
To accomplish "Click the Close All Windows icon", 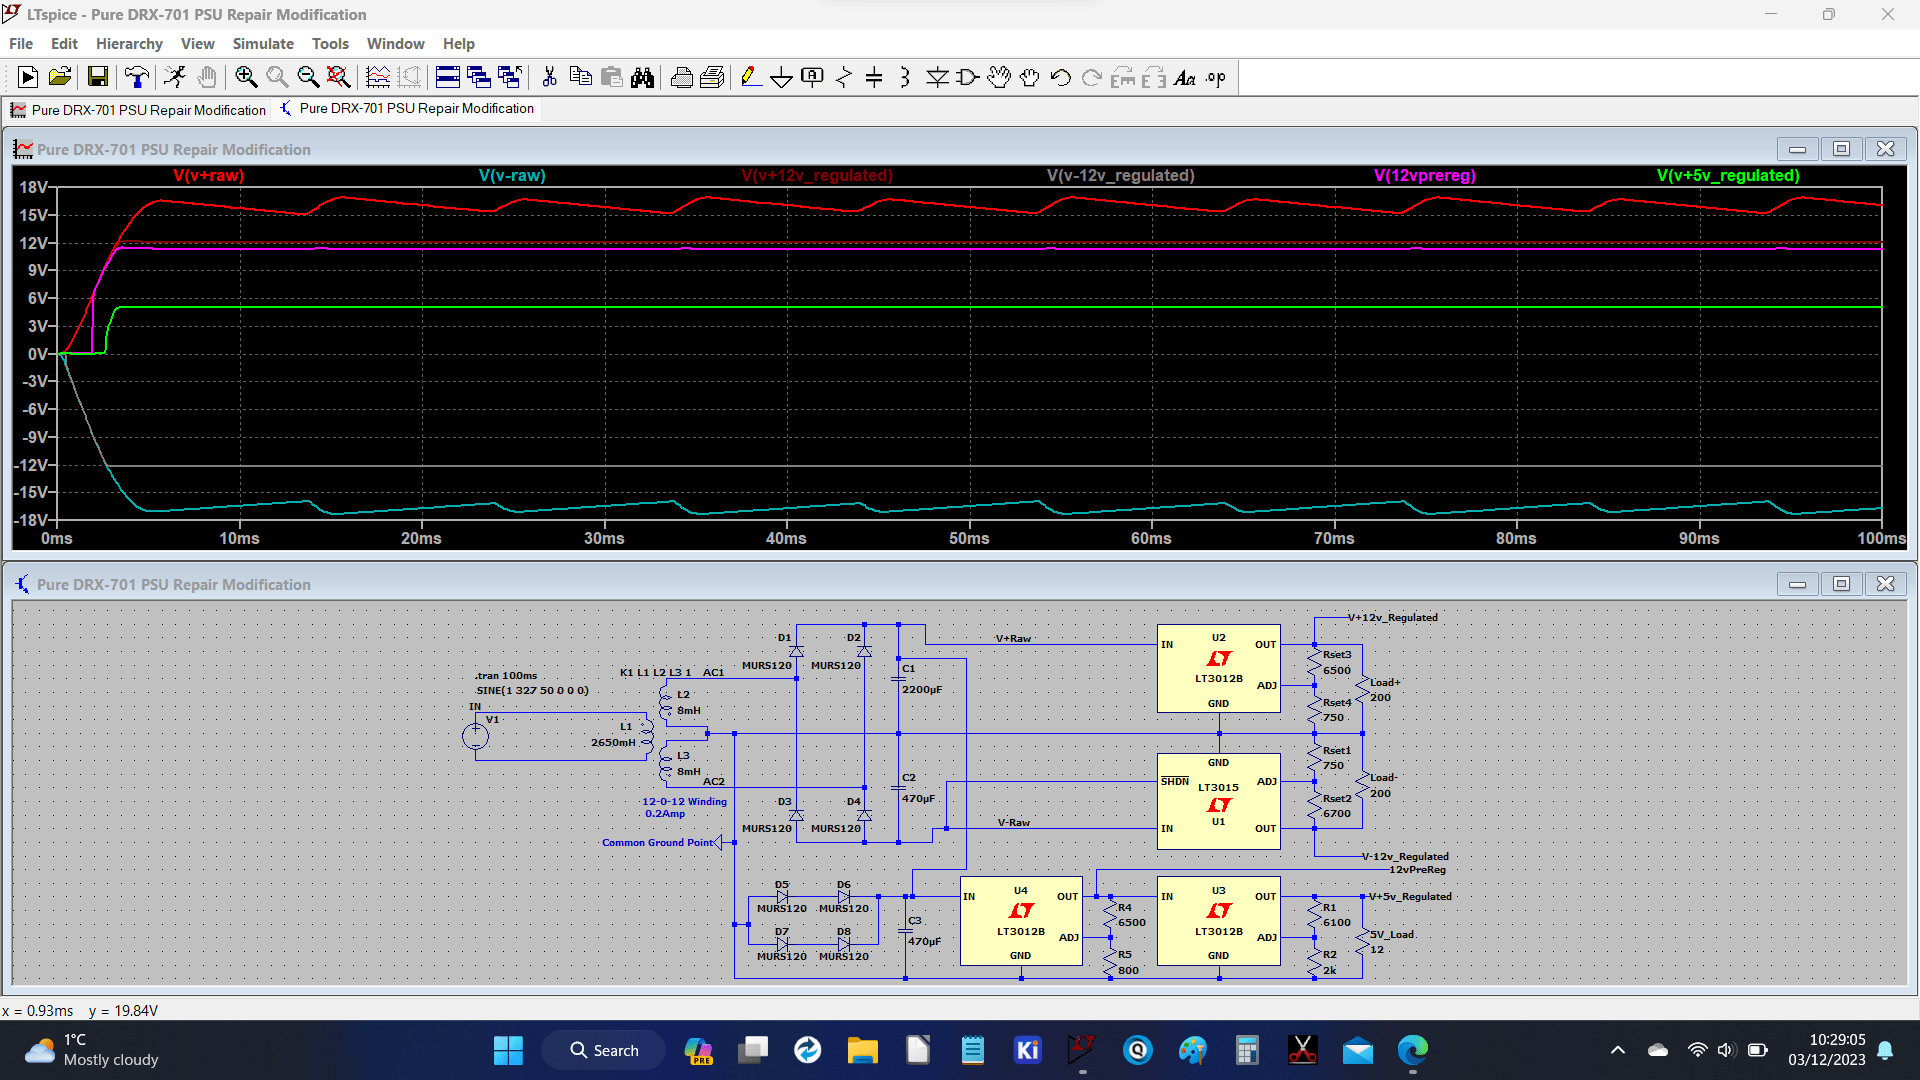I will 510,77.
